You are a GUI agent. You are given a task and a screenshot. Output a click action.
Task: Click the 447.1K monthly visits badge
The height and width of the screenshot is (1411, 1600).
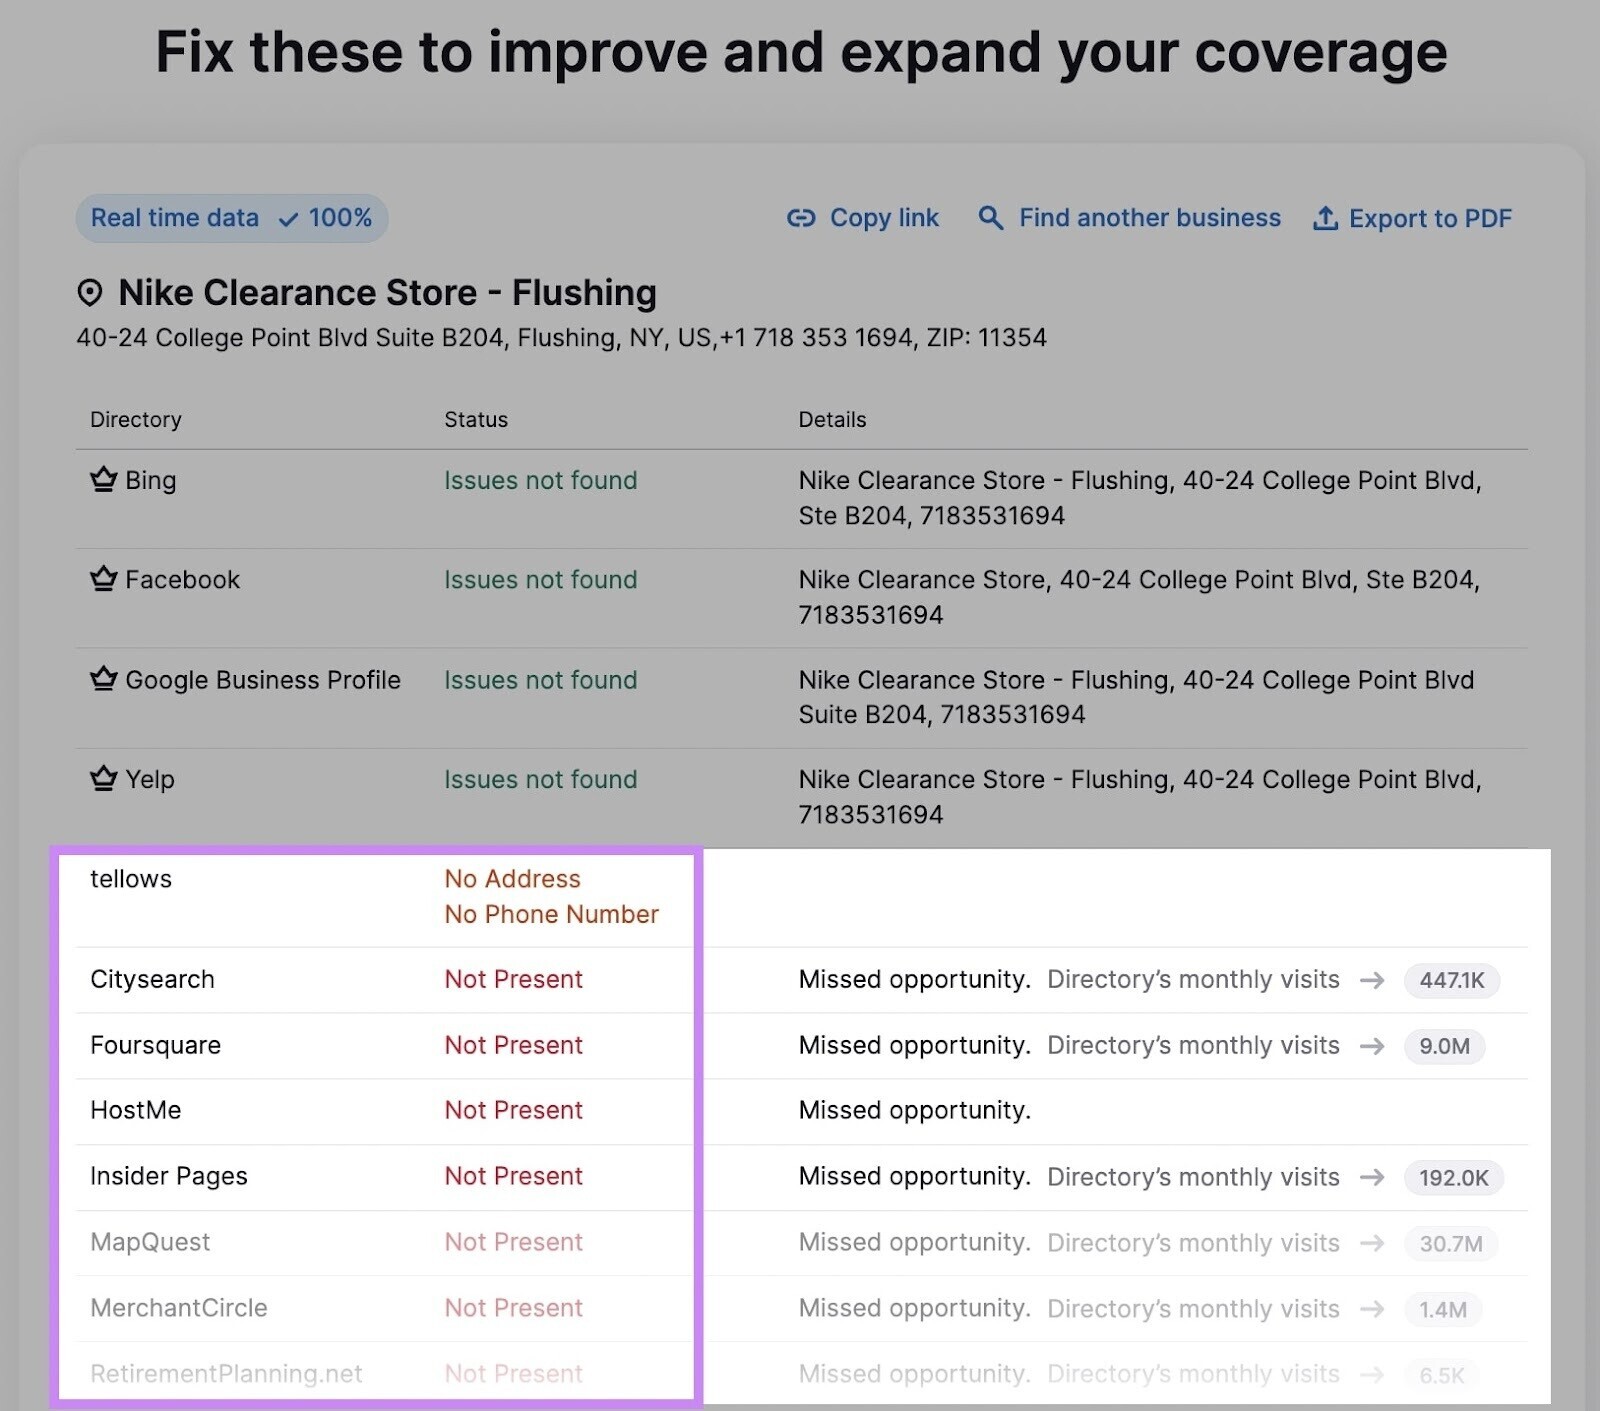(1451, 980)
